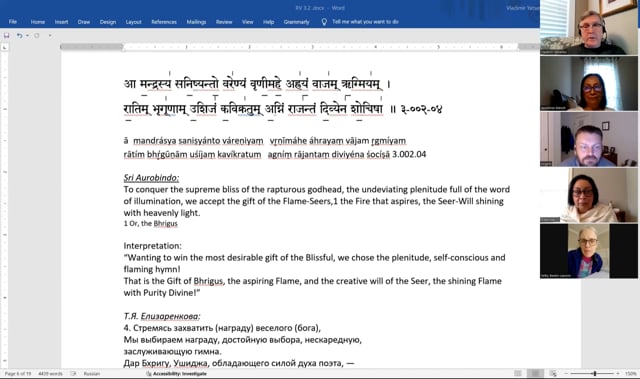Image resolution: width=640 pixels, height=379 pixels.
Task: Open the Grammarly ribbon tab
Action: tap(297, 22)
